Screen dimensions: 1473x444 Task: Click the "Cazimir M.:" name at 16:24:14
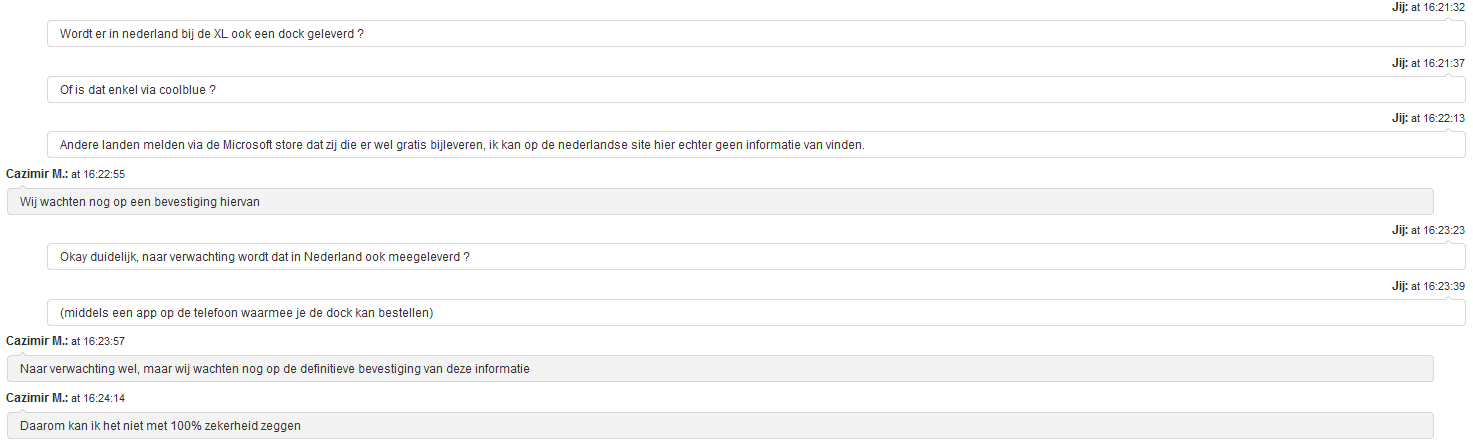click(x=36, y=398)
